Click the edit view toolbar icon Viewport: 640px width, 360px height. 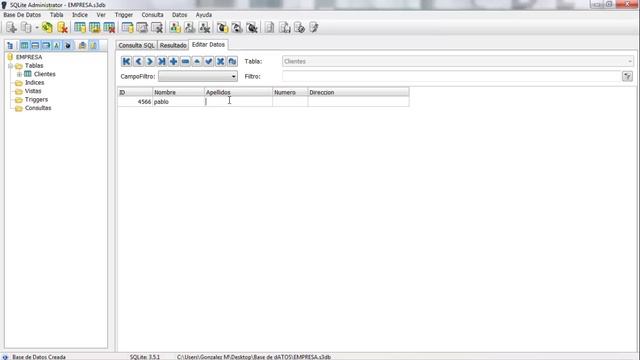pyautogui.click(x=189, y=27)
